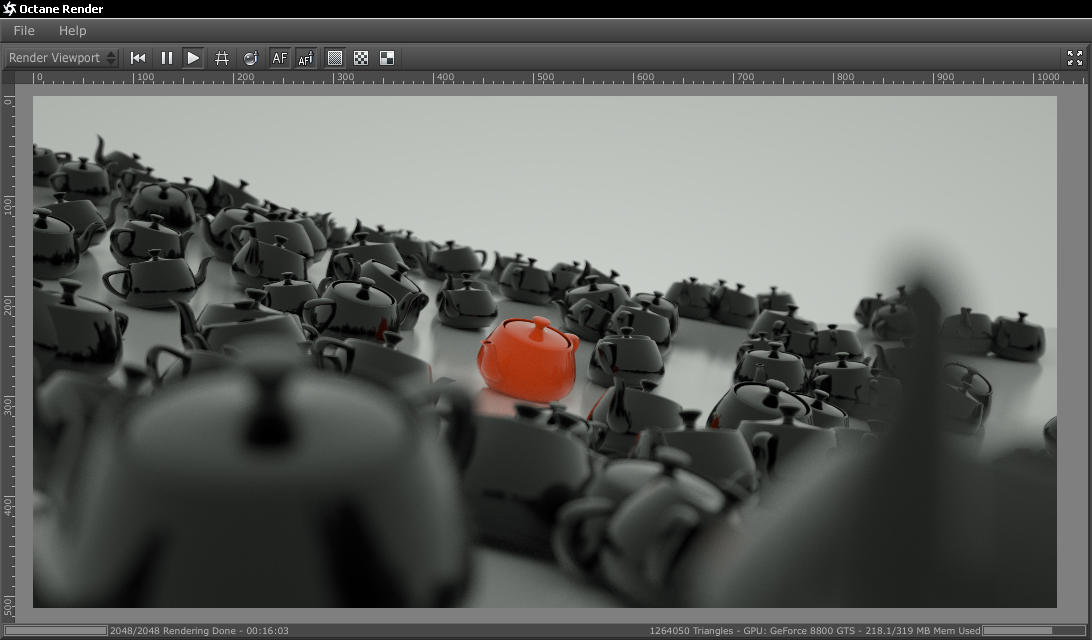Activate the material picker sphere icon
This screenshot has height=640, width=1092.
point(250,58)
